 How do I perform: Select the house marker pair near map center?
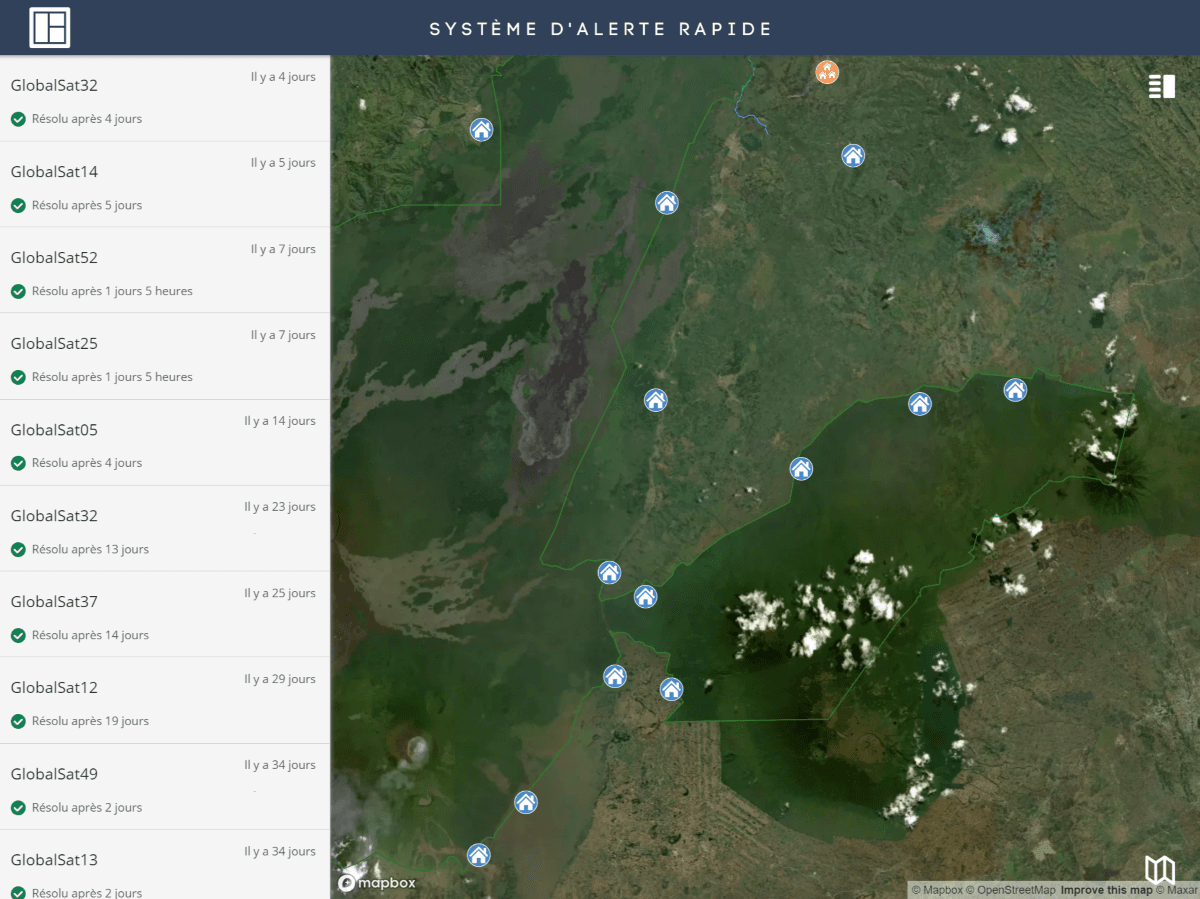coord(610,572)
